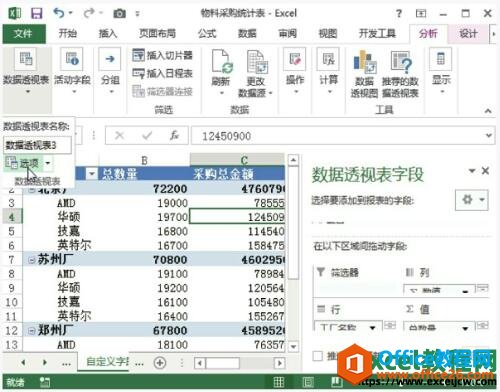Open the 审阅 tab

pyautogui.click(x=287, y=33)
